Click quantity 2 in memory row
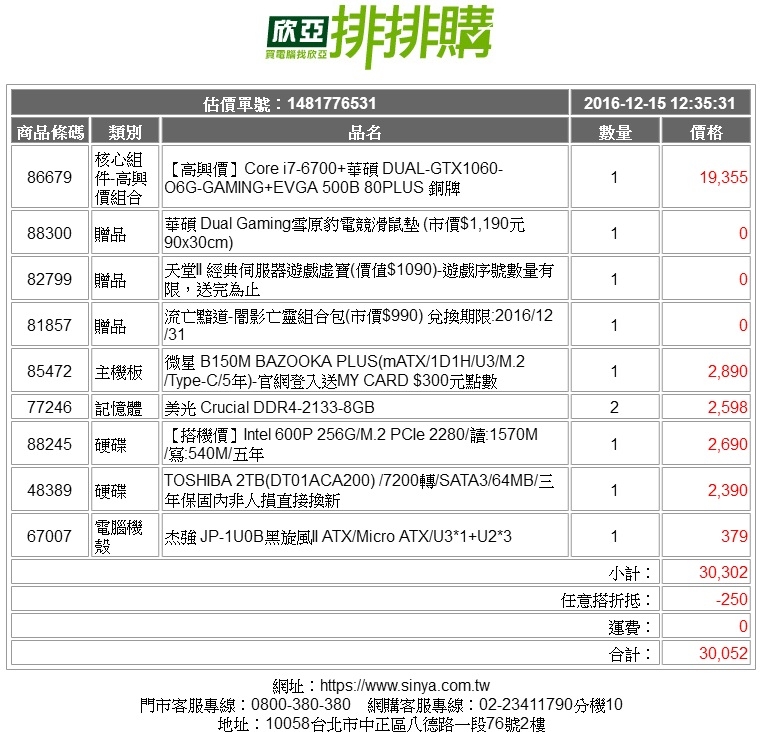The height and width of the screenshot is (732, 765). point(615,407)
